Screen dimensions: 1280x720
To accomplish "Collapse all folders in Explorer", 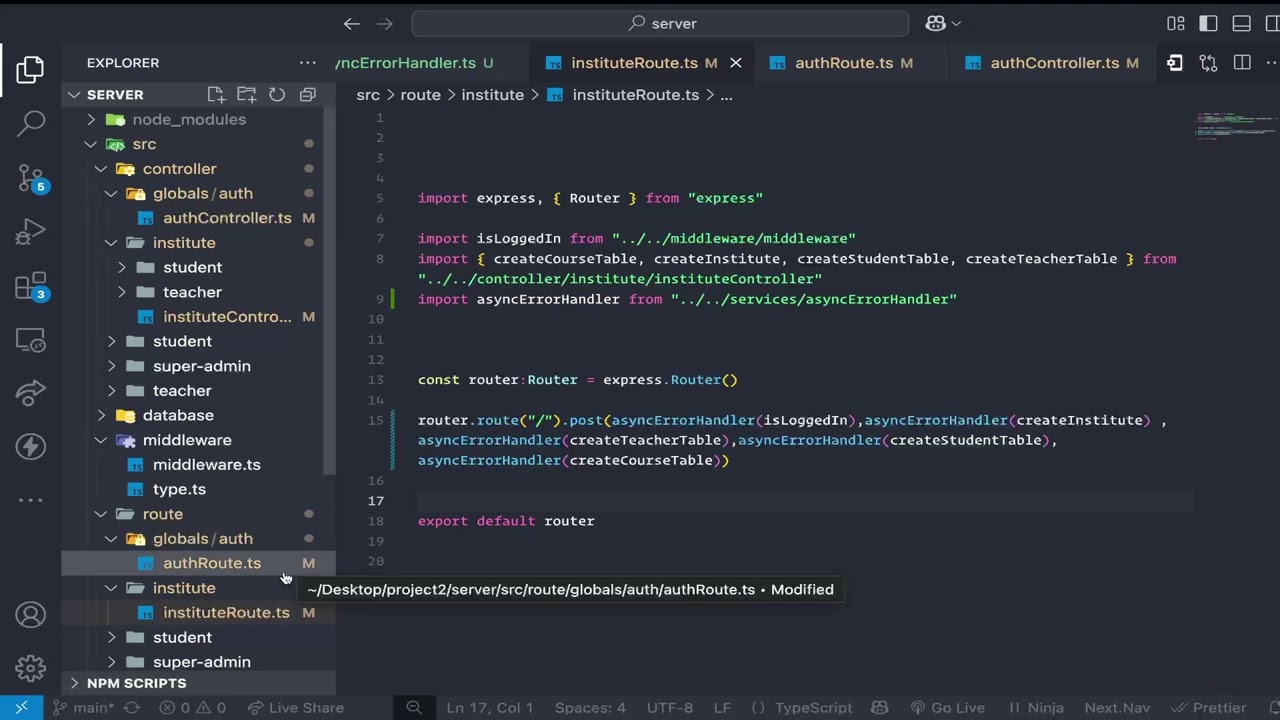I will [x=308, y=94].
